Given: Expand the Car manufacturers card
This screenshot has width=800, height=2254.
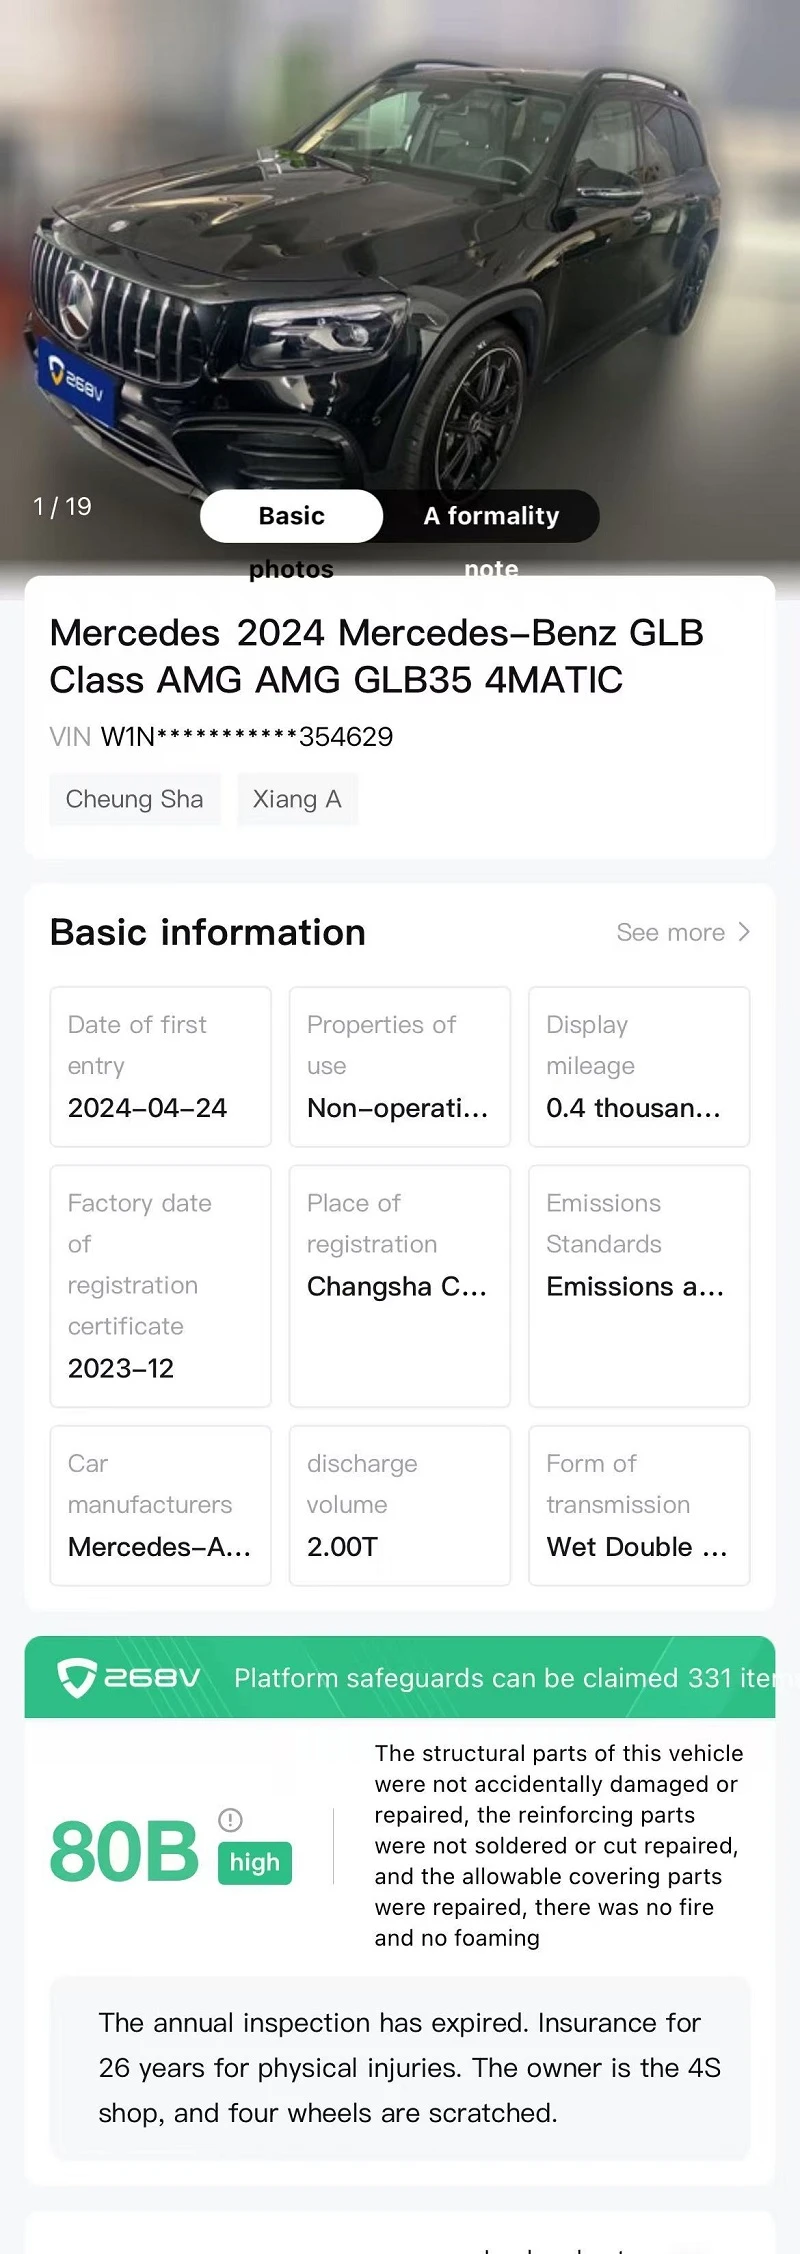Looking at the screenshot, I should 161,1506.
